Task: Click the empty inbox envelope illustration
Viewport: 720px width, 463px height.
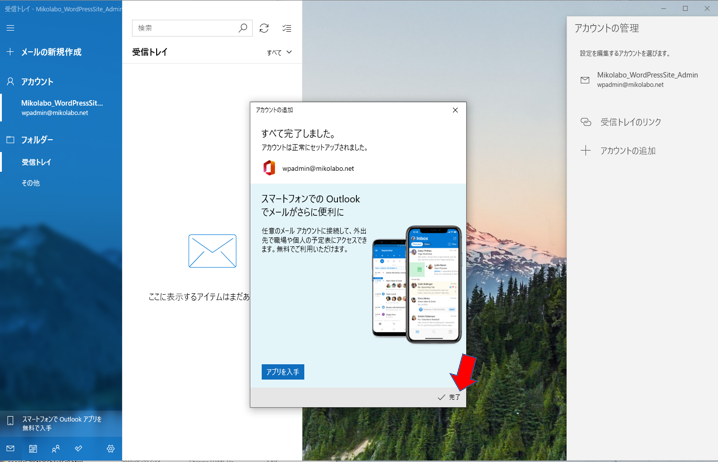Action: coord(212,251)
